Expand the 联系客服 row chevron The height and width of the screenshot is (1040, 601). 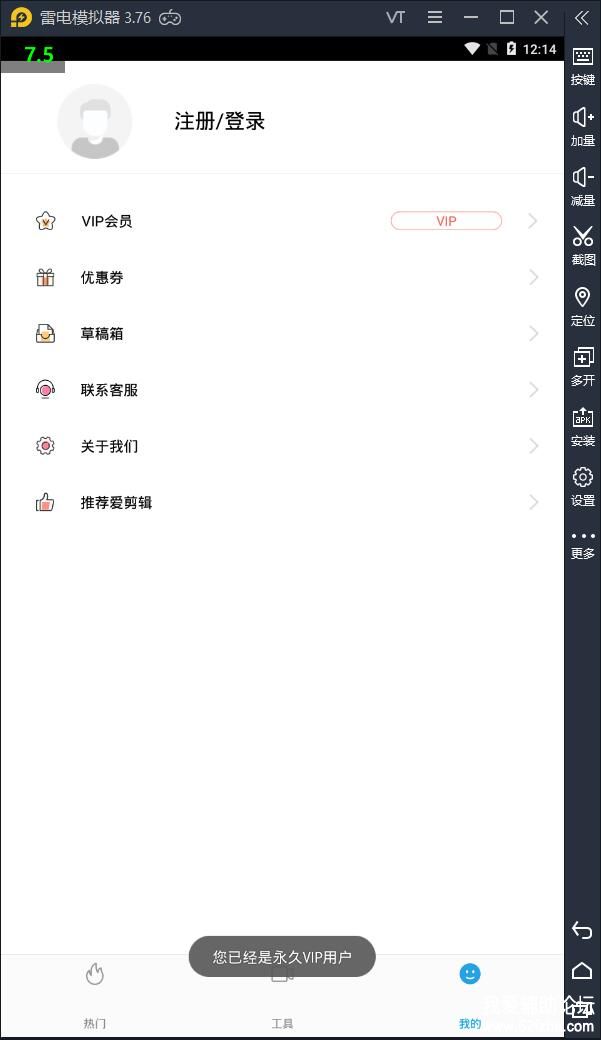pos(533,390)
